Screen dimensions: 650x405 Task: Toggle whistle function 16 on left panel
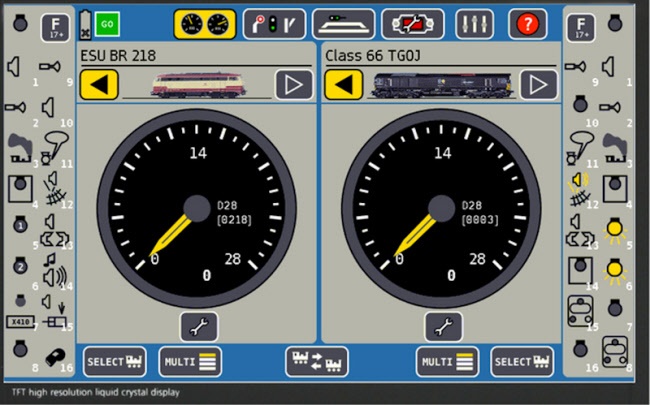(54, 357)
